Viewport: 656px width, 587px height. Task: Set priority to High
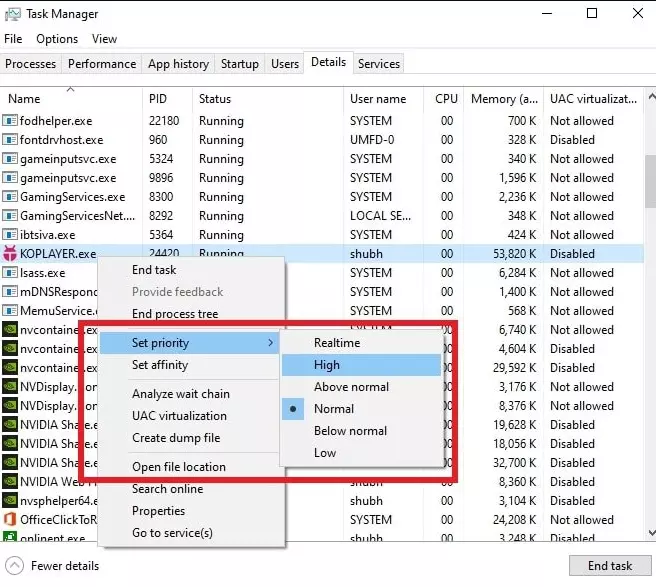[x=362, y=365]
